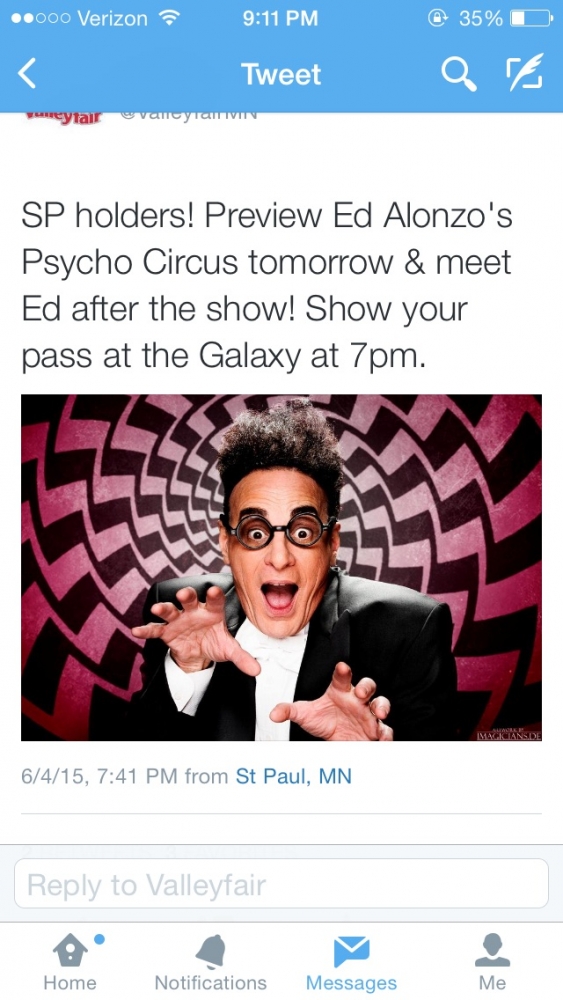Switch to the Messages tab
This screenshot has width=563, height=1000.
click(x=351, y=962)
